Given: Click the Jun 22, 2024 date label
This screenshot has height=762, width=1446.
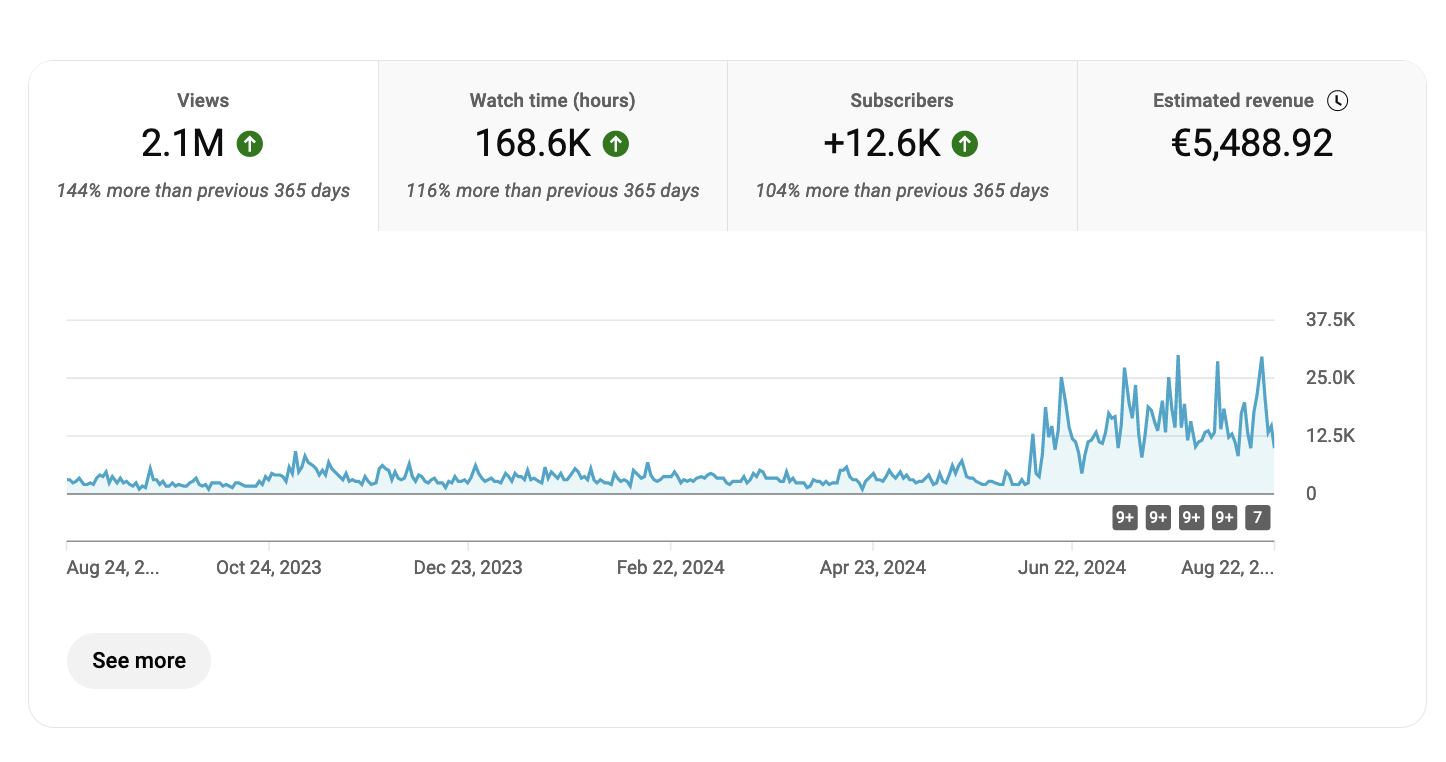Looking at the screenshot, I should click(1071, 568).
